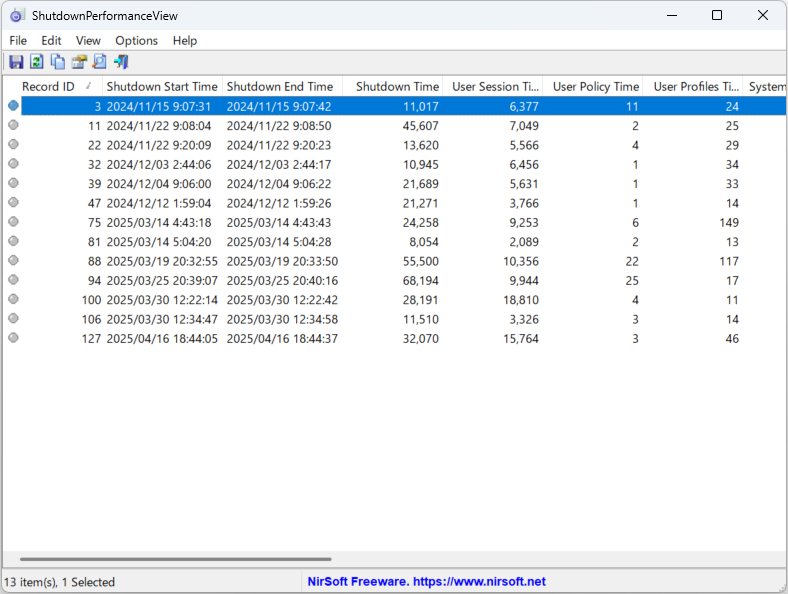The height and width of the screenshot is (594, 788).
Task: Open the Properties toolbar icon
Action: [79, 62]
